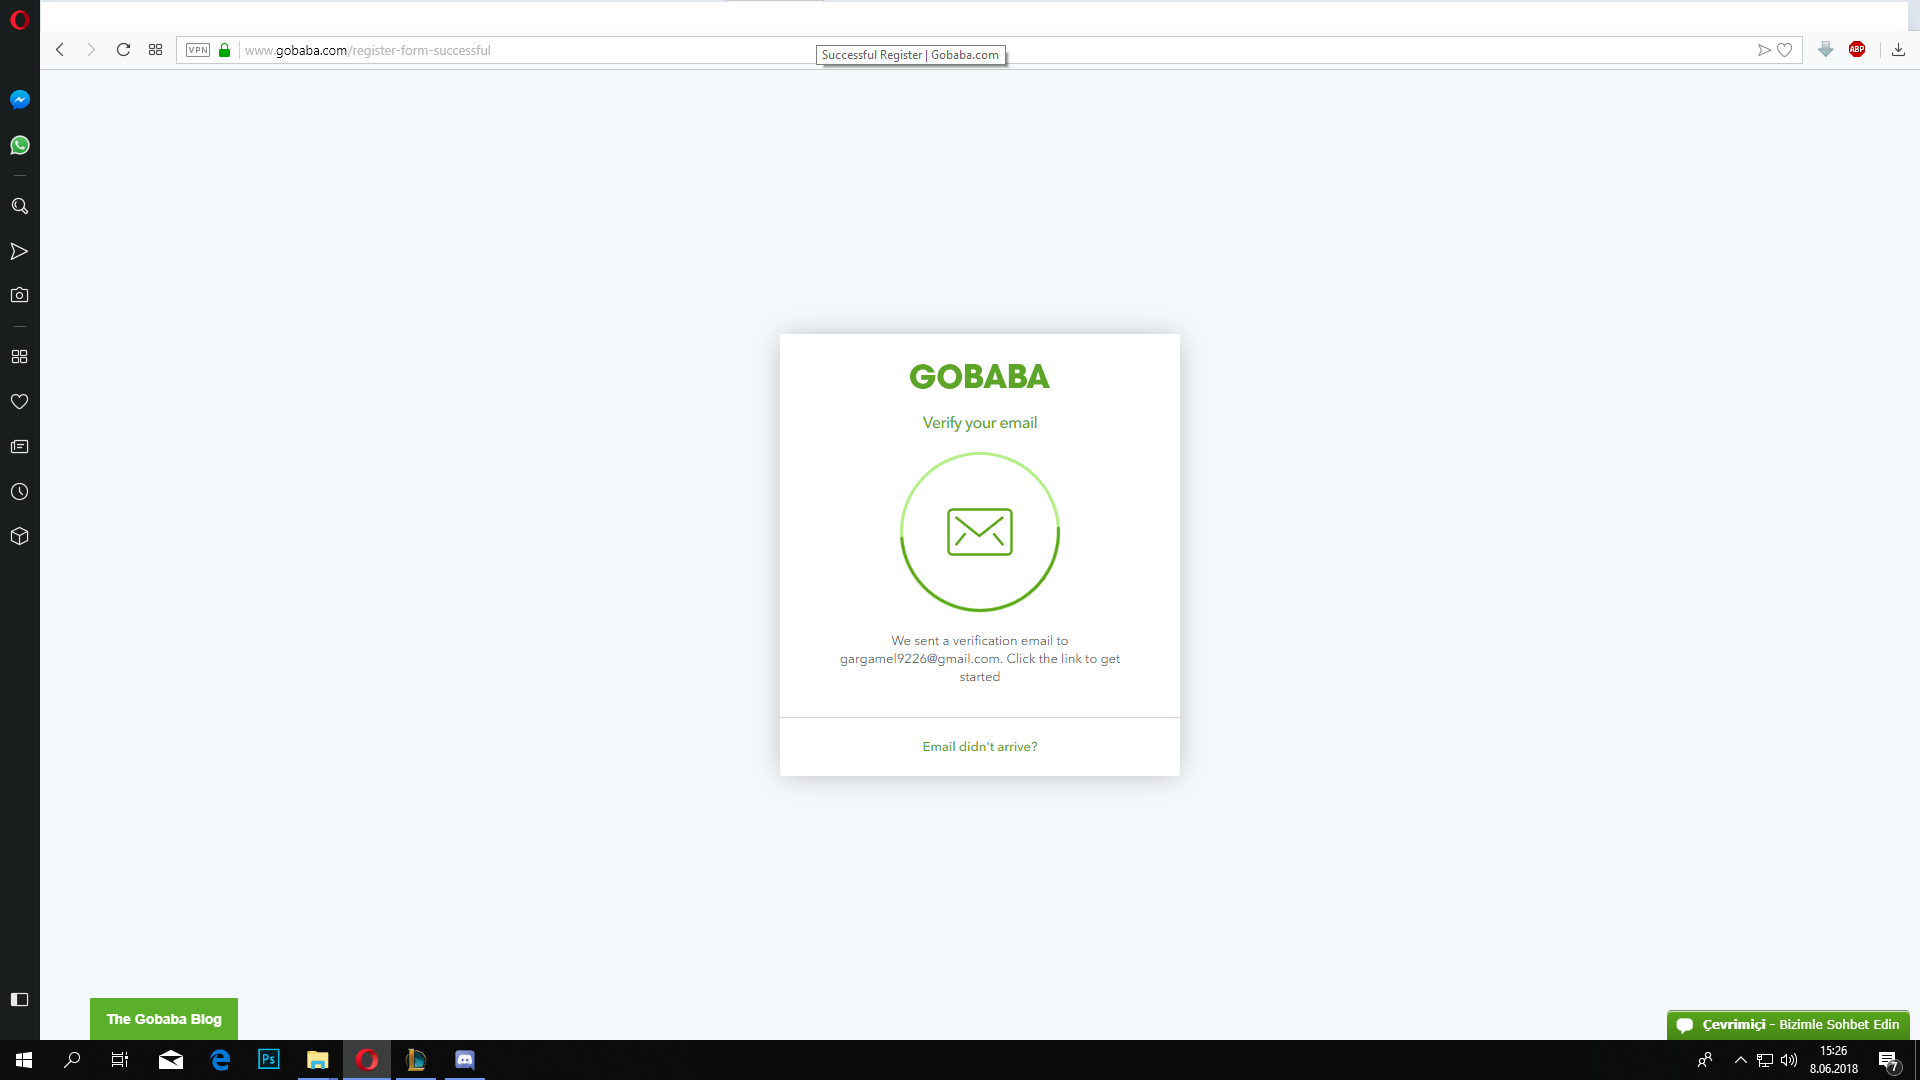Expand hidden system tray icons
This screenshot has width=1920, height=1080.
point(1740,1060)
